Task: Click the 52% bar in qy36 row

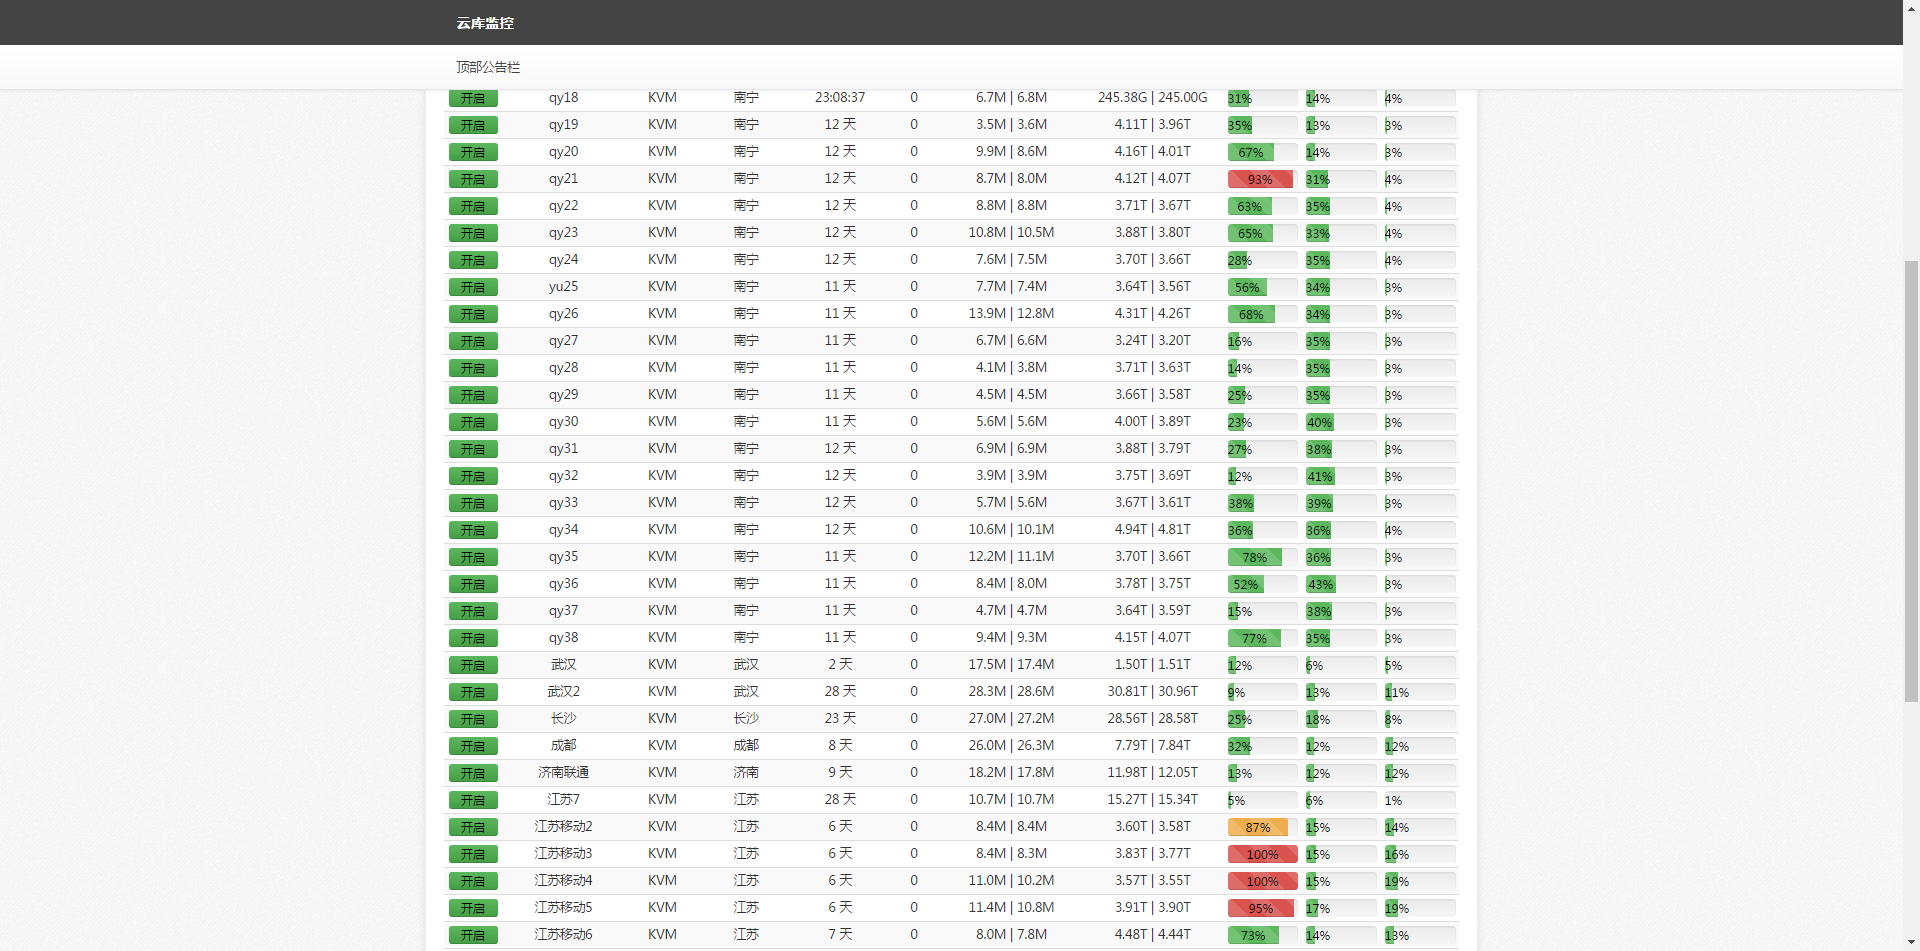Action: 1246,584
